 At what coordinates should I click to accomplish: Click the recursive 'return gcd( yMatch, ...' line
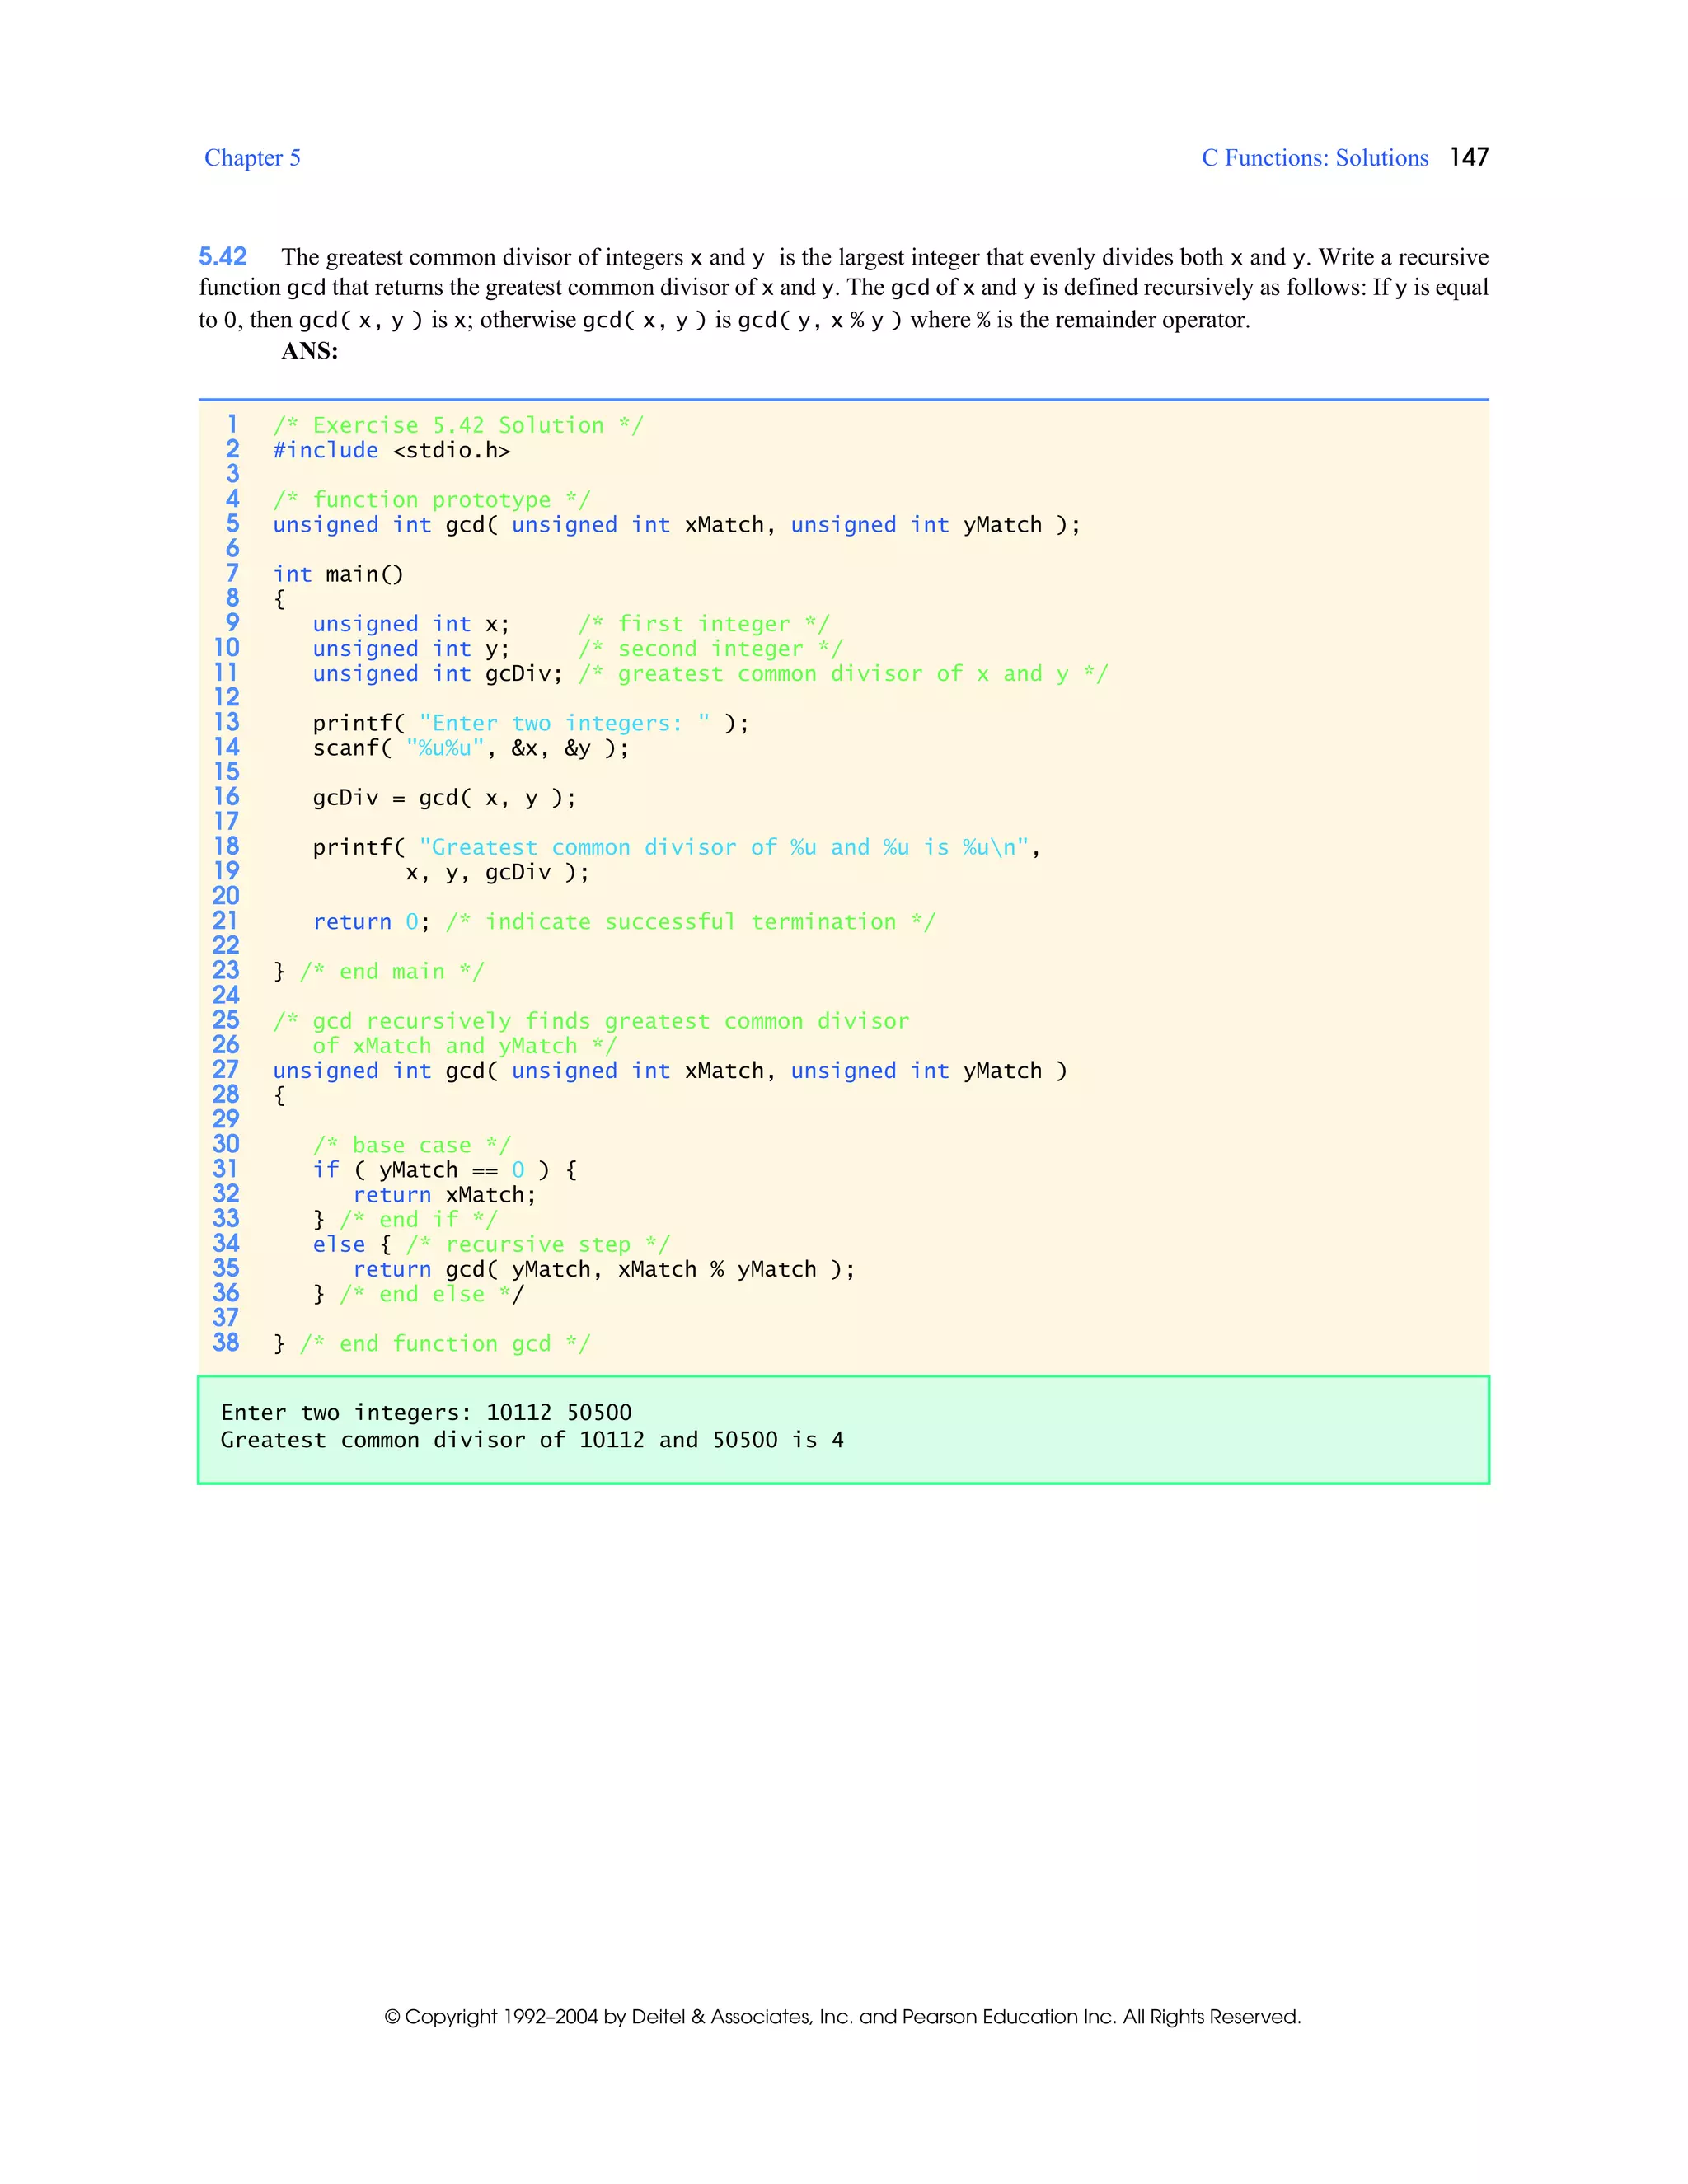click(604, 1269)
